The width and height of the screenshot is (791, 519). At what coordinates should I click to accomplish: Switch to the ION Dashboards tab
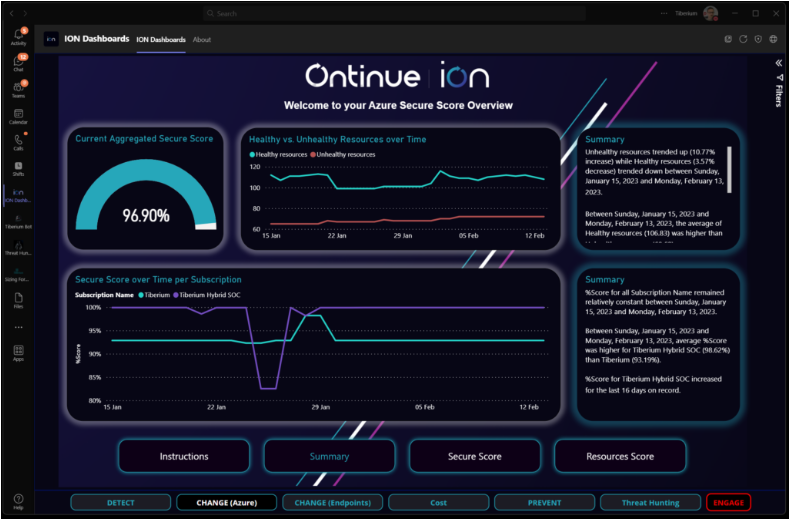pyautogui.click(x=161, y=40)
